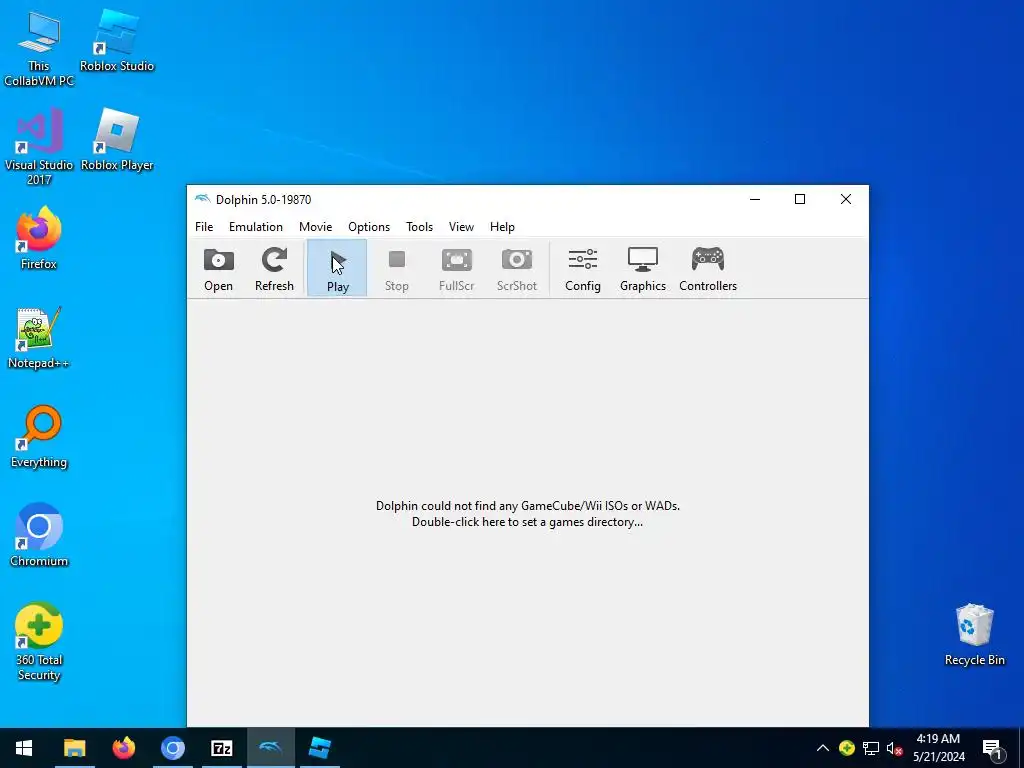Open Firefox from the taskbar
This screenshot has width=1024, height=768.
coord(123,748)
